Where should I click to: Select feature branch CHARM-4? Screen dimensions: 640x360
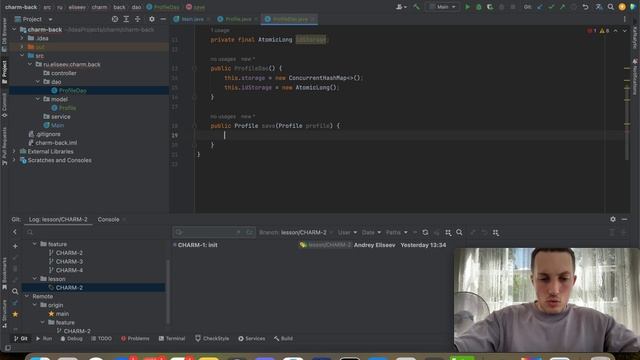pos(69,270)
